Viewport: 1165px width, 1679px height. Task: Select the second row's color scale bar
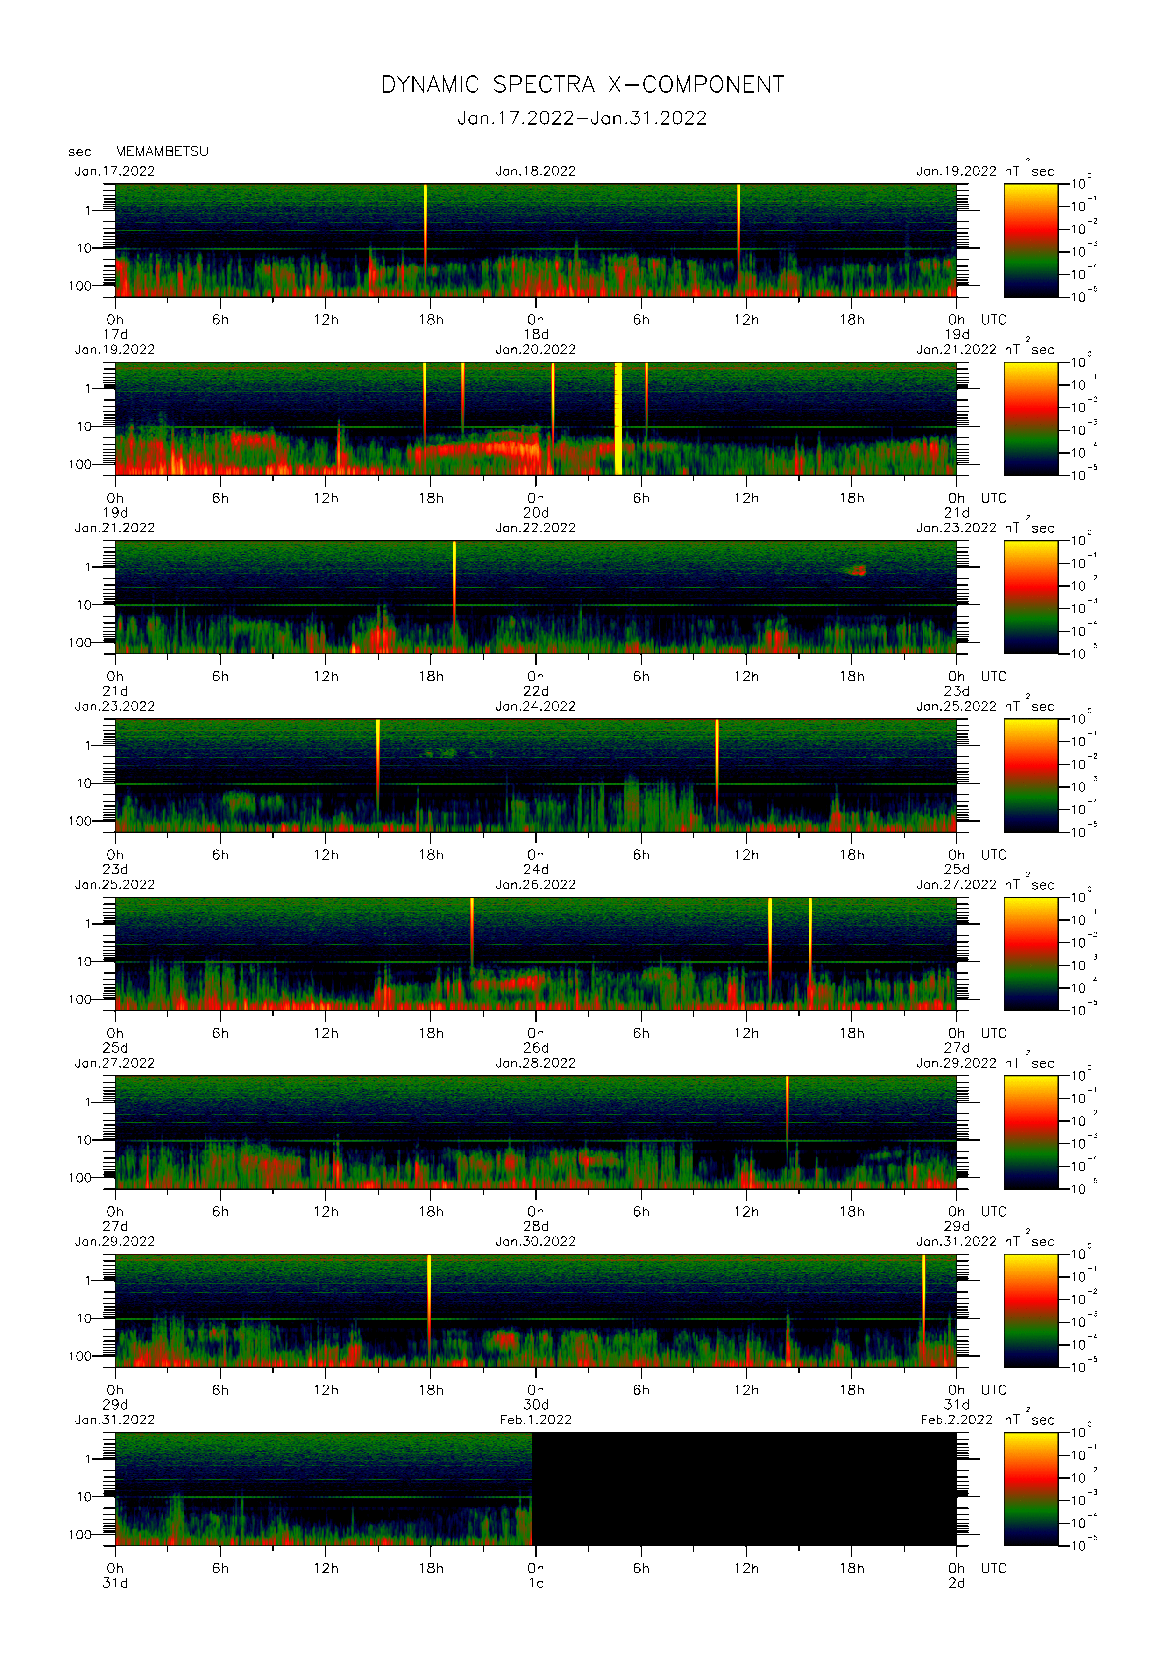[x=1030, y=418]
